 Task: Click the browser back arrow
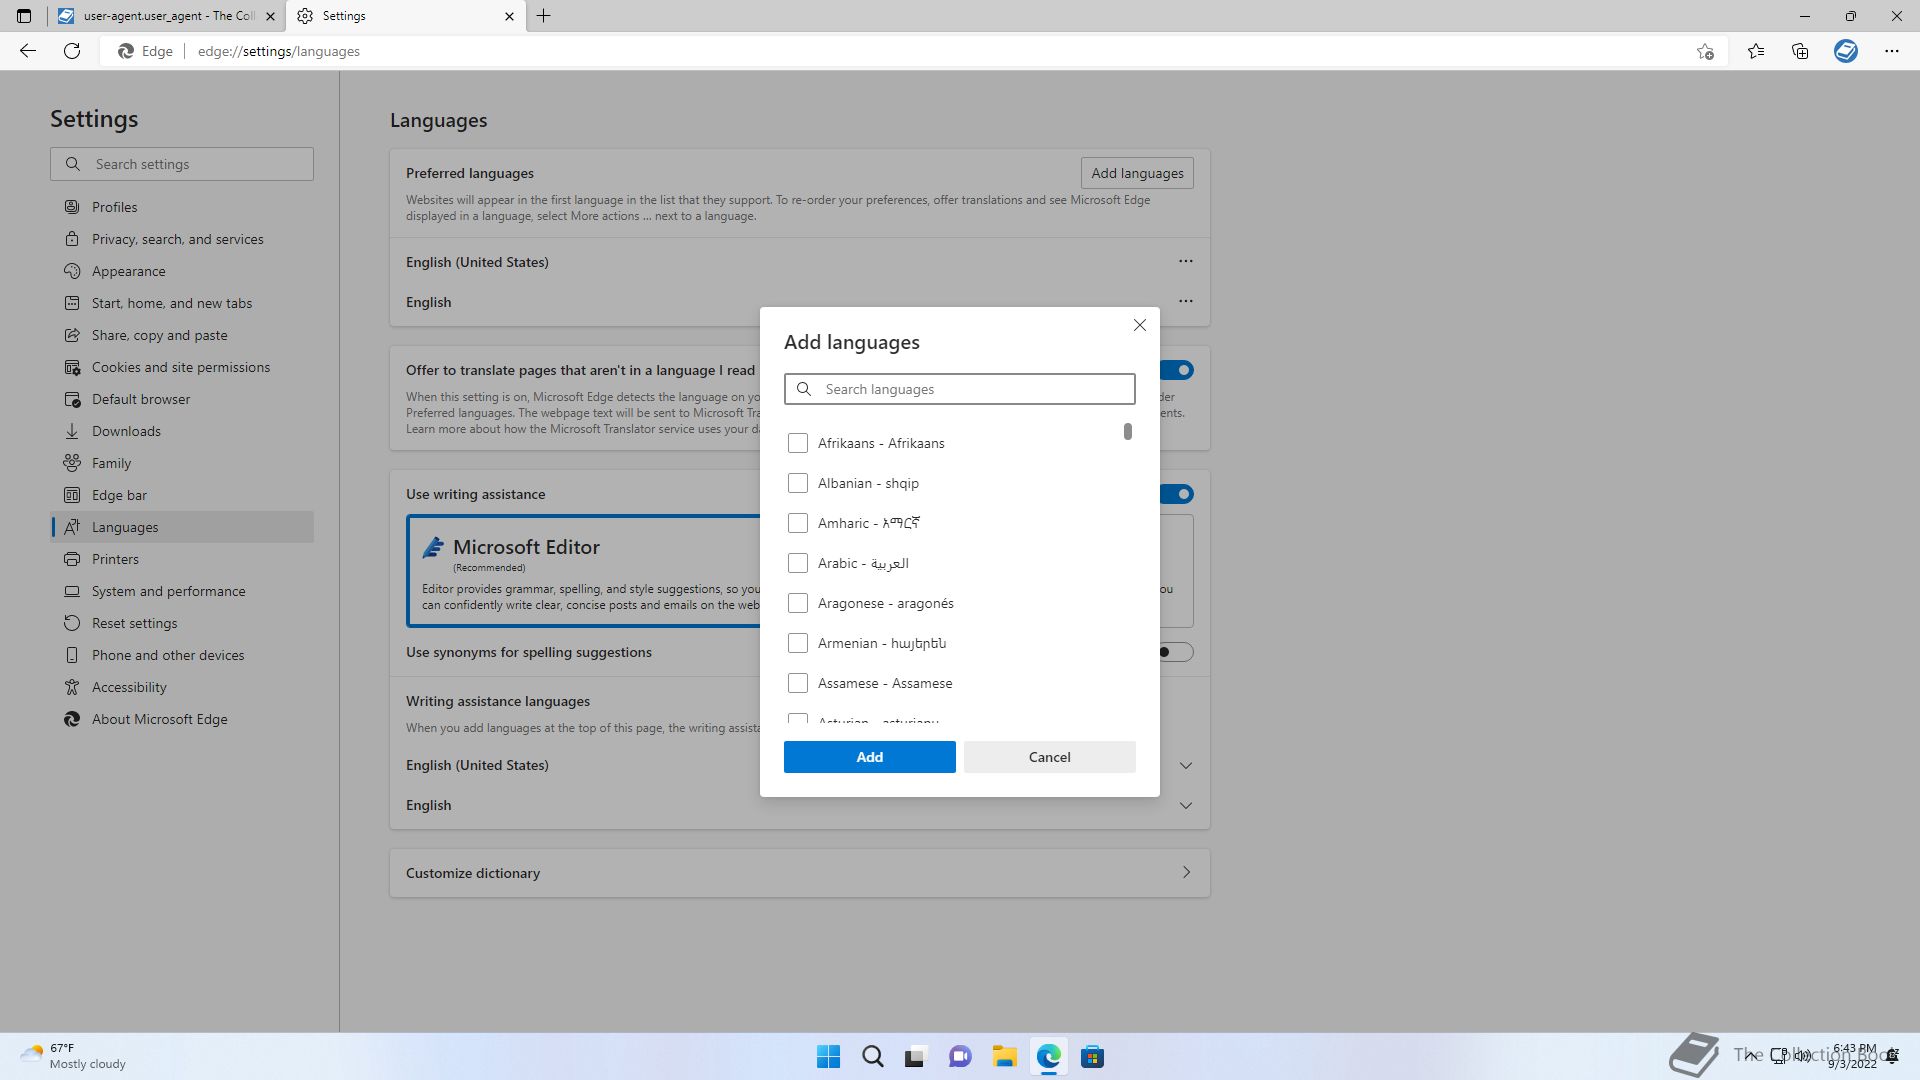(28, 51)
